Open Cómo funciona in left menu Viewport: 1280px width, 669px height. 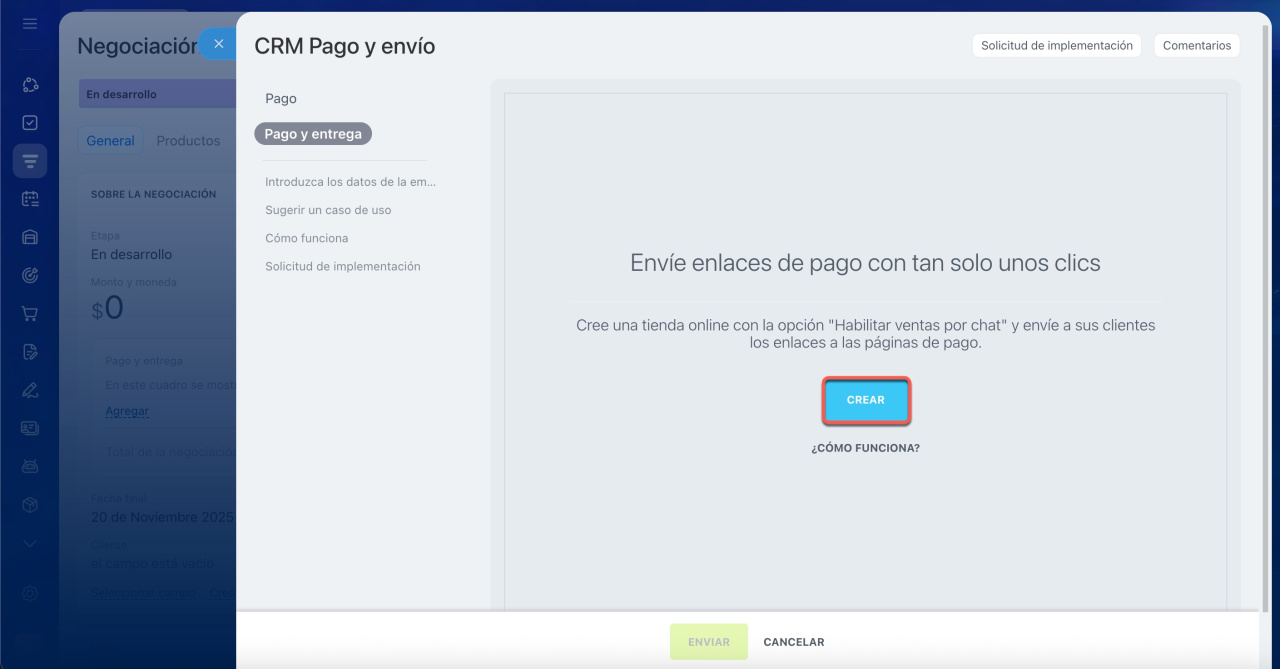coord(306,238)
